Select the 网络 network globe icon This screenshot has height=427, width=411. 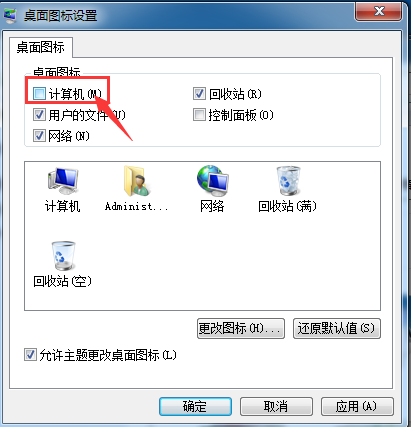212,181
